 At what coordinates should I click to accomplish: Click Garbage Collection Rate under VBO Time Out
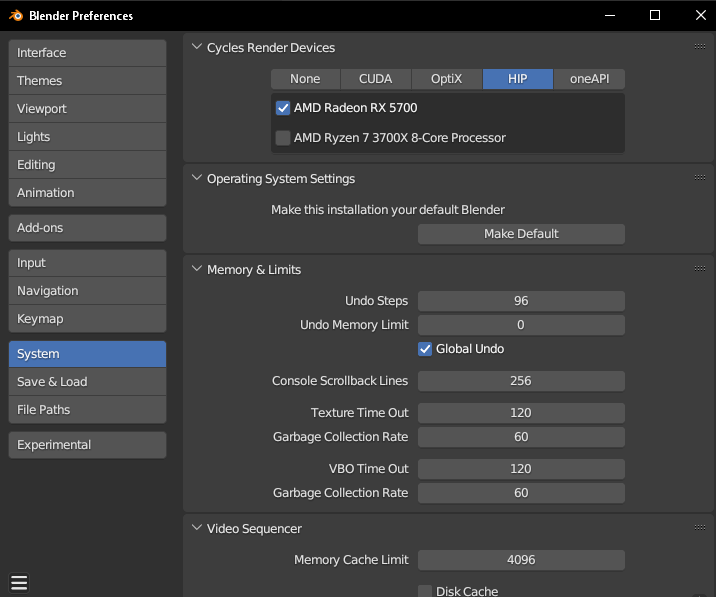[521, 493]
